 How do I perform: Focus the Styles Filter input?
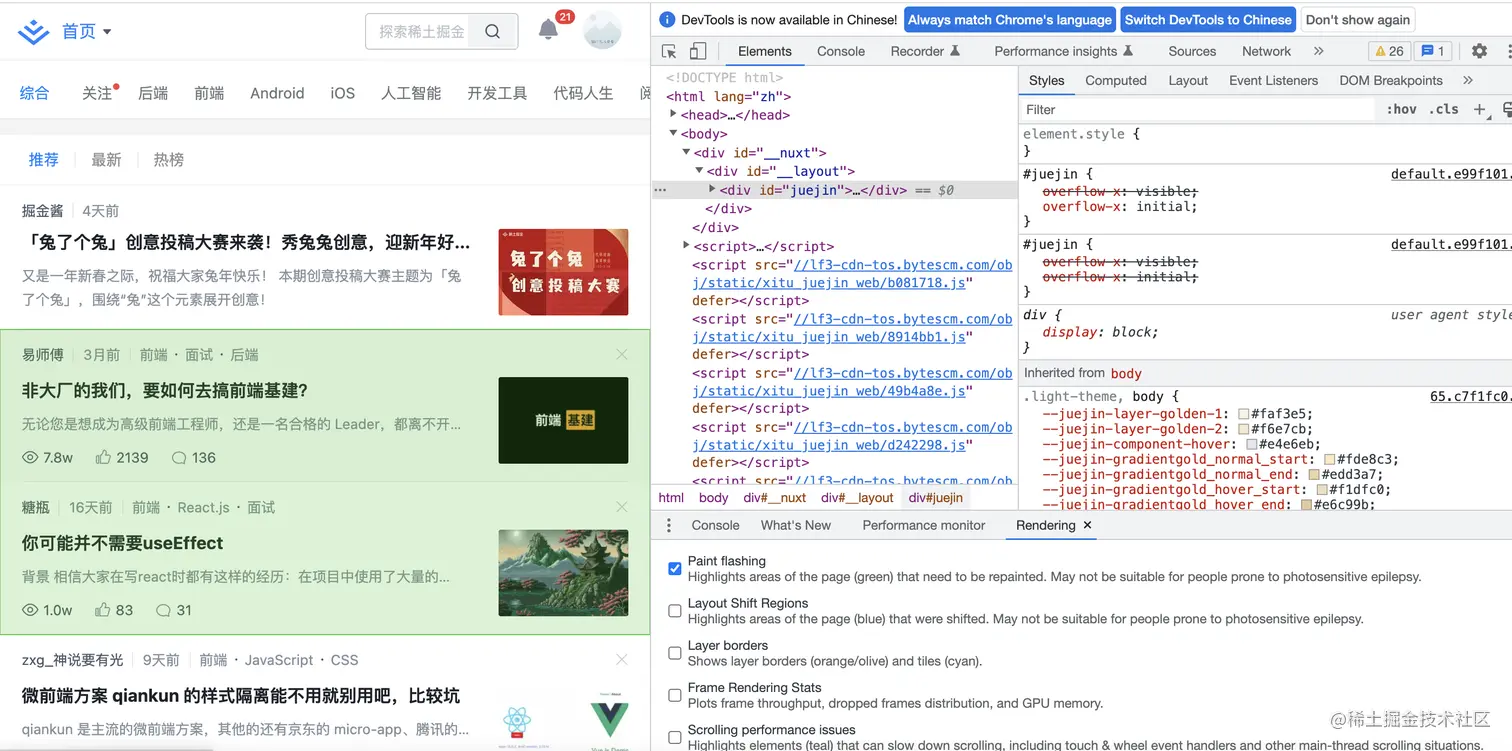click(1200, 110)
